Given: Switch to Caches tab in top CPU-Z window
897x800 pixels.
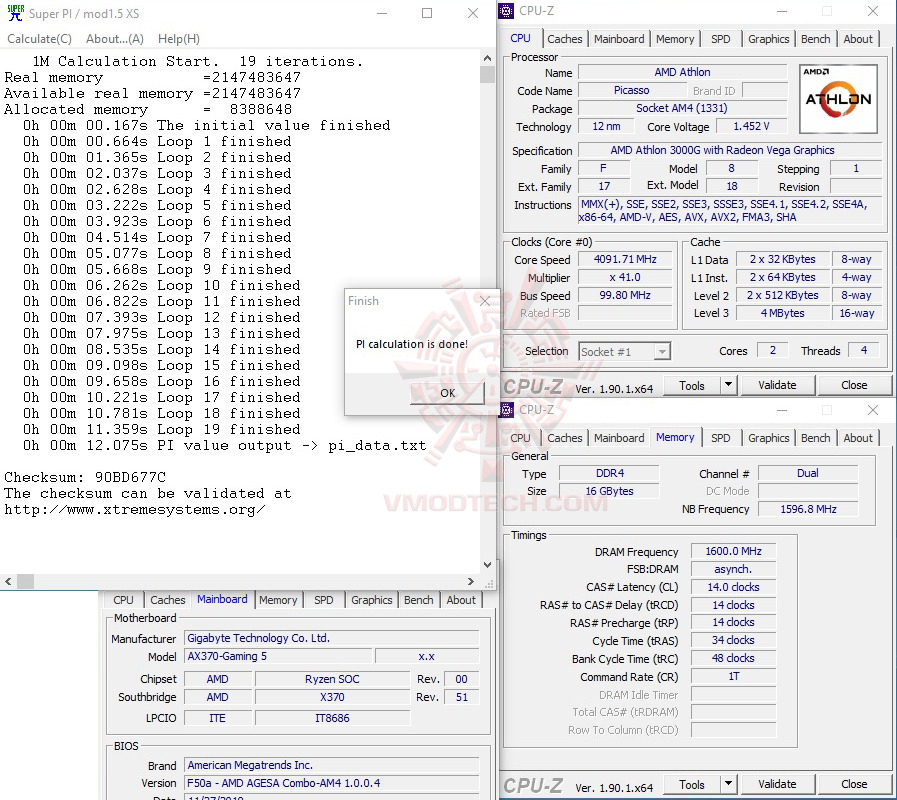Looking at the screenshot, I should click(x=565, y=39).
